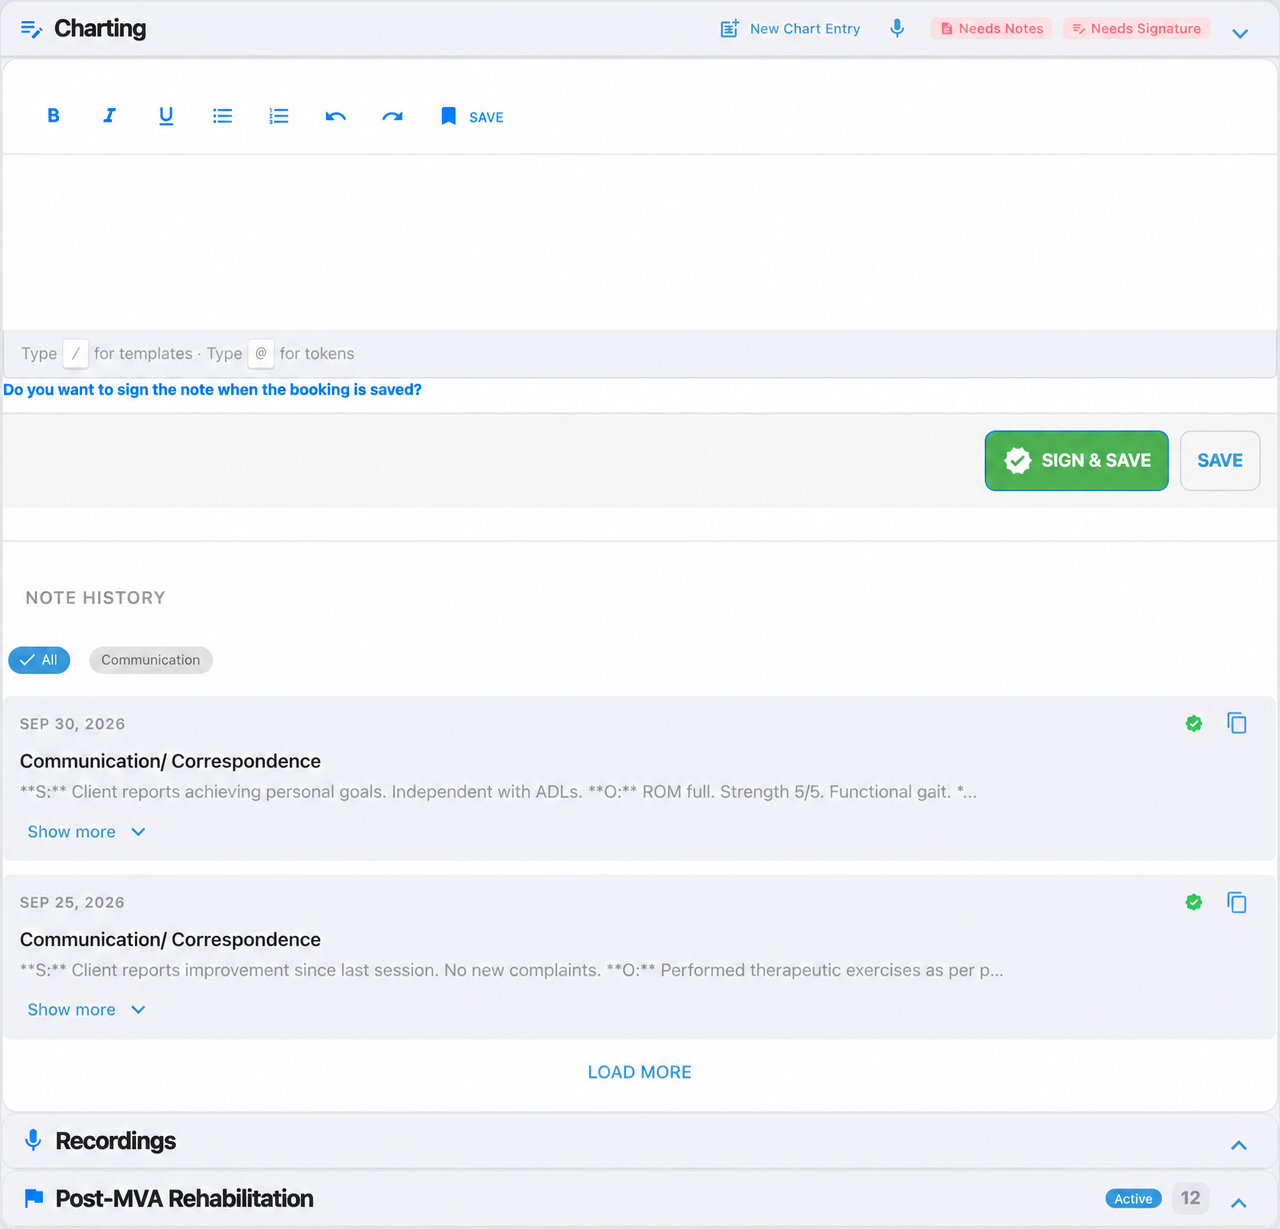
Task: Expand Show more on Sep 25 note
Action: pos(87,1010)
